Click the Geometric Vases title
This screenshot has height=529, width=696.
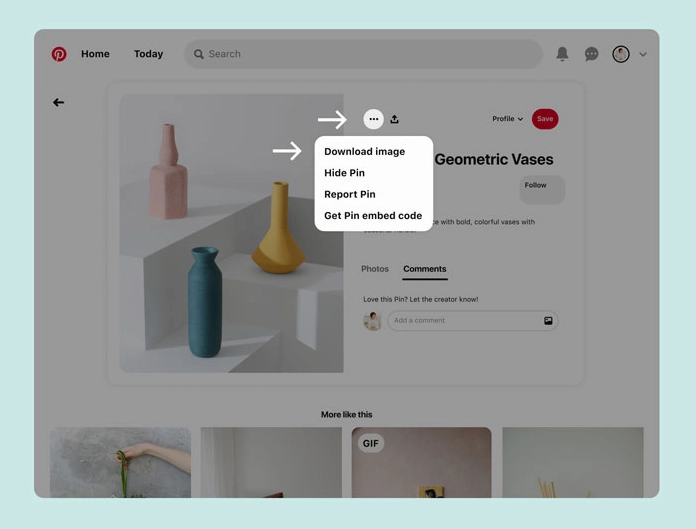pos(494,159)
